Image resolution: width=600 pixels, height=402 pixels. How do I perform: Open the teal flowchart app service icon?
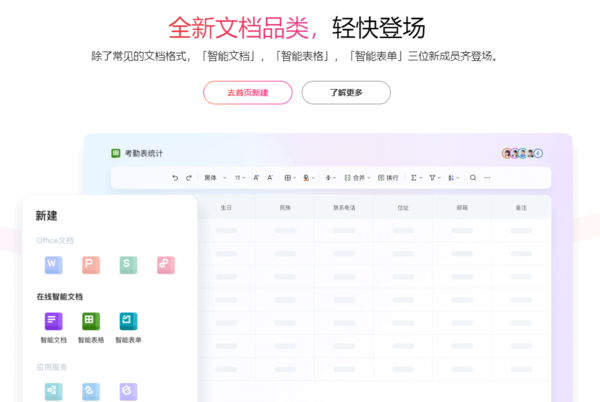(54, 392)
